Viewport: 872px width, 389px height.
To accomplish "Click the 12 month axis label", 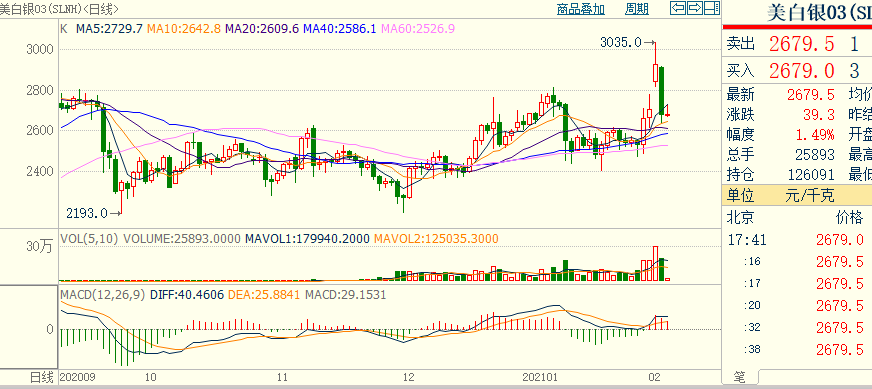I will (x=409, y=377).
